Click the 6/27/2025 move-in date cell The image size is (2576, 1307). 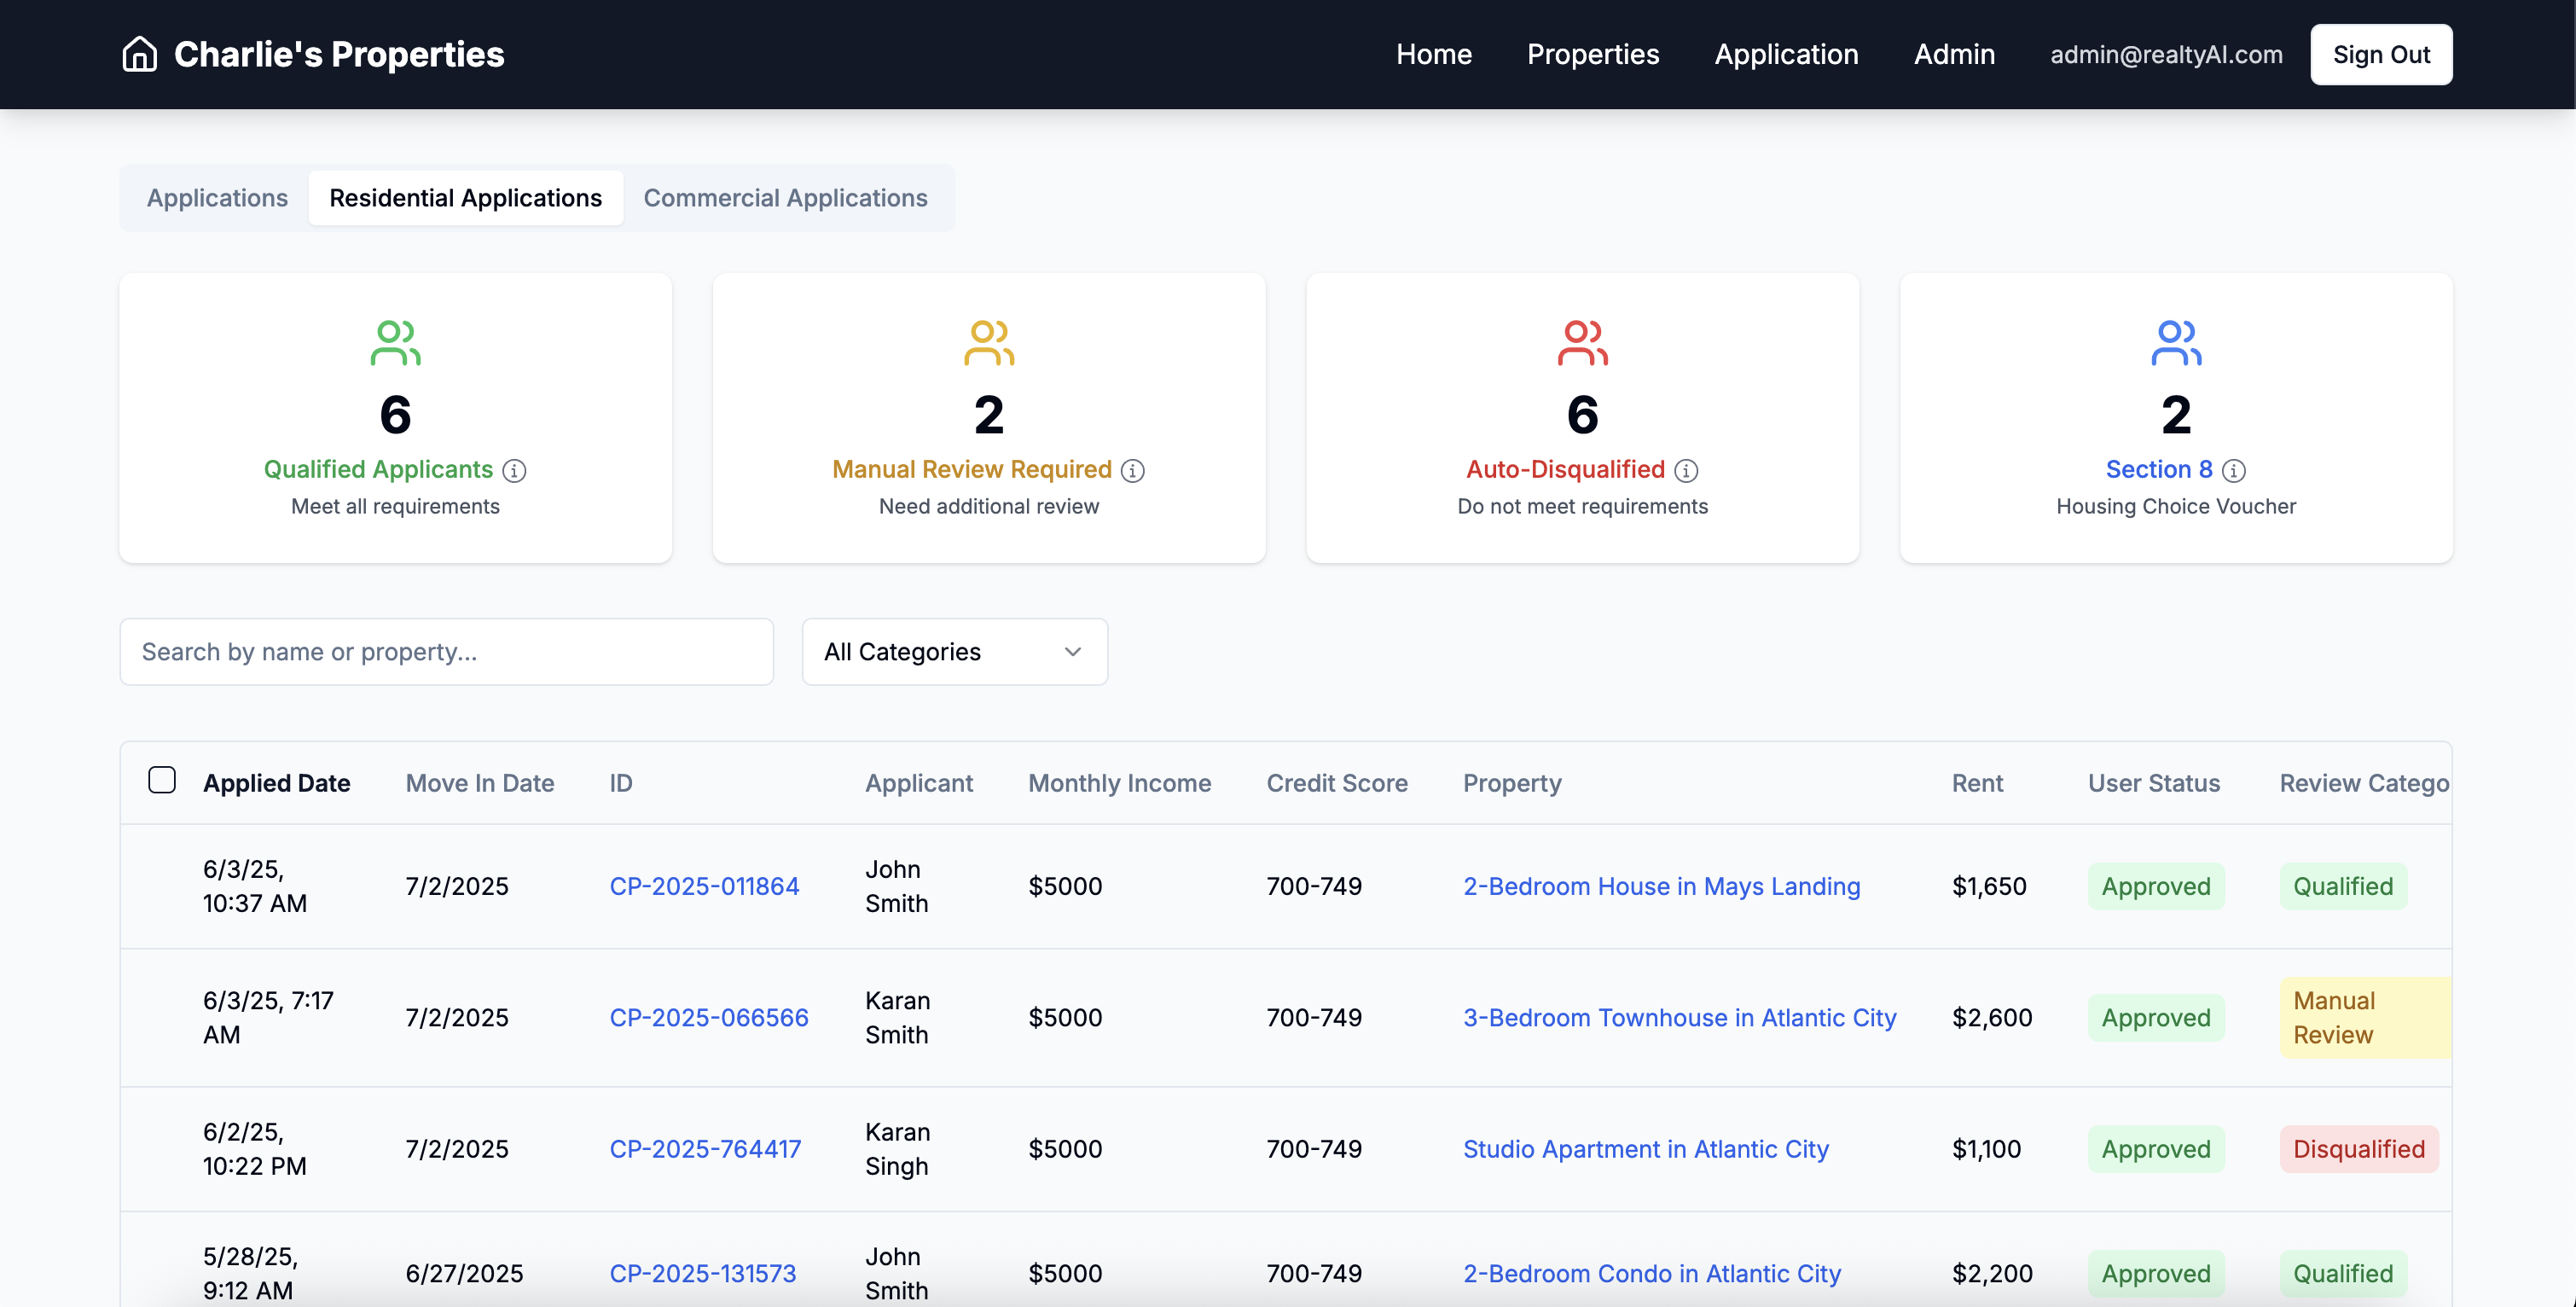(x=464, y=1273)
